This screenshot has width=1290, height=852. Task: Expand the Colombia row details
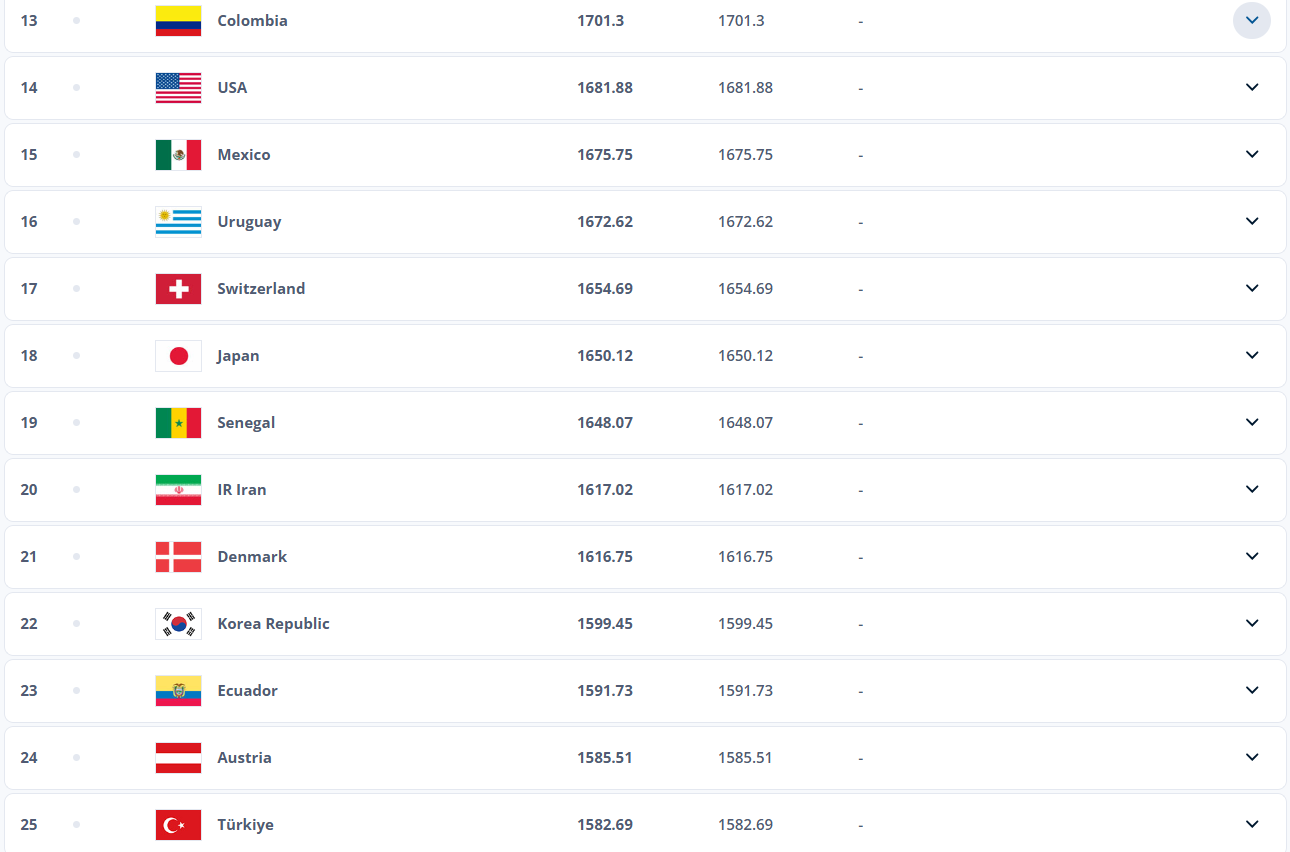[1251, 20]
